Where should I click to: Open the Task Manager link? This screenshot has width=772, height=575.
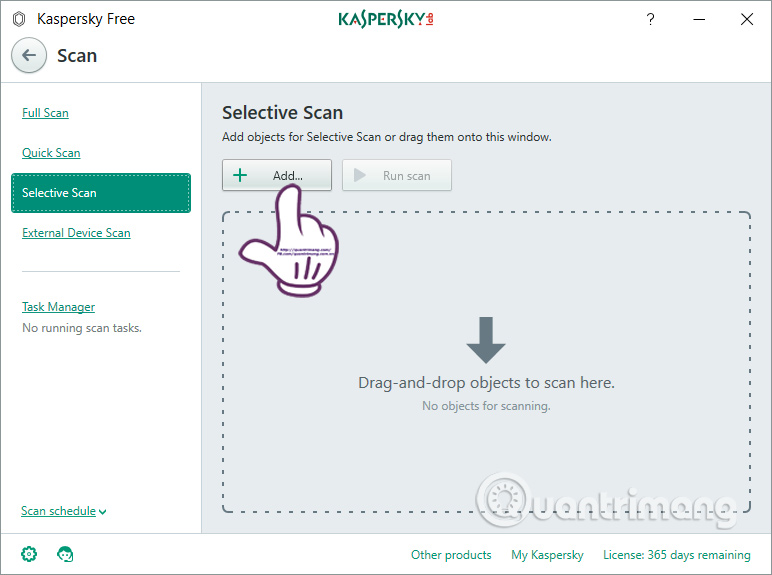pos(59,307)
